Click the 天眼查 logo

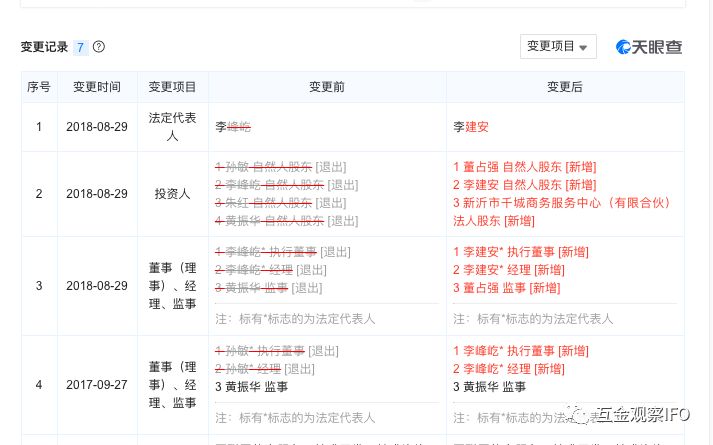pyautogui.click(x=649, y=47)
